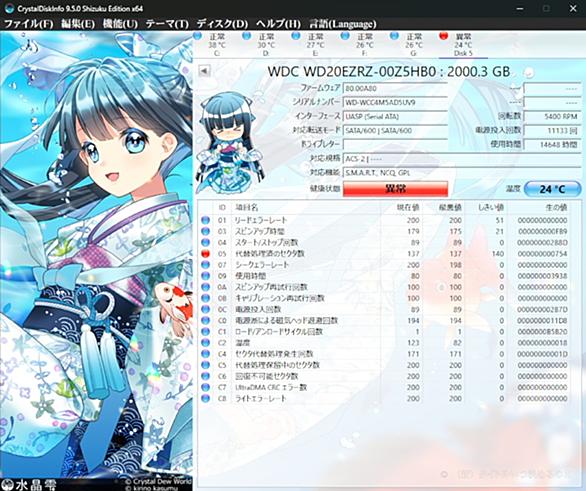
Task: Click status icon for C7 UltraDMA CRC エラー数
Action: 205,387
